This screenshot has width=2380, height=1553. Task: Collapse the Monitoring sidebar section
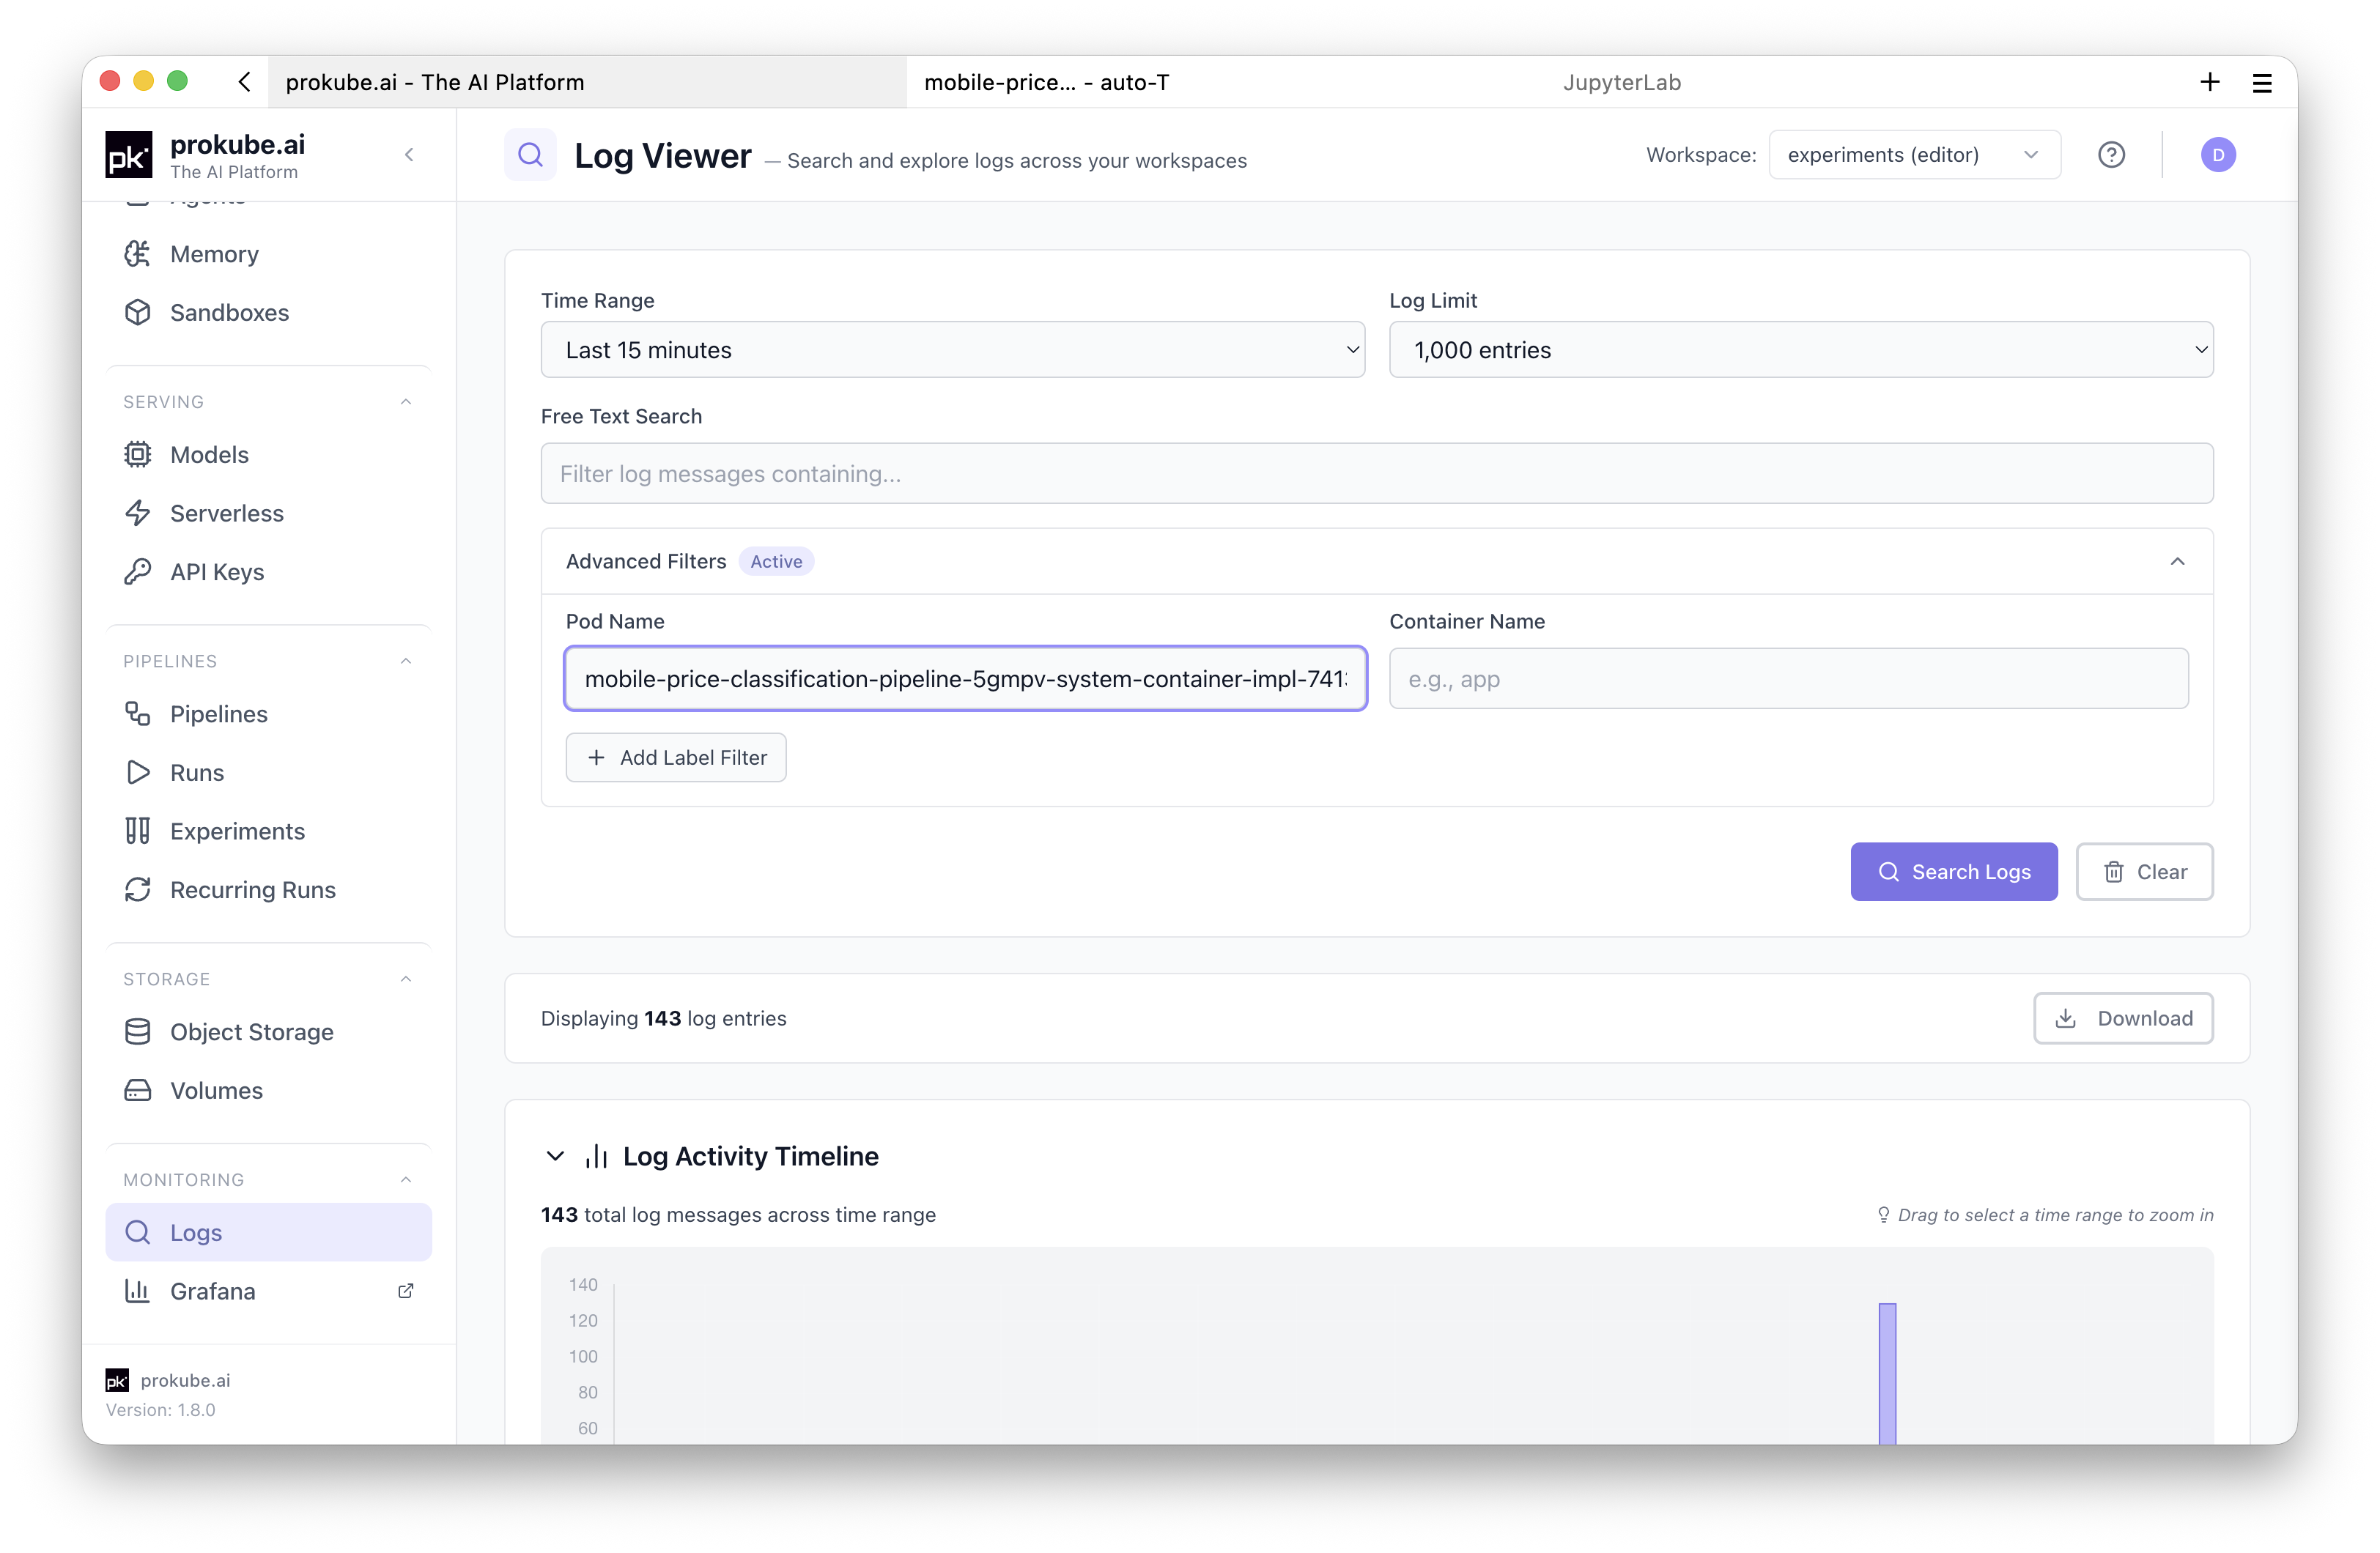(406, 1180)
